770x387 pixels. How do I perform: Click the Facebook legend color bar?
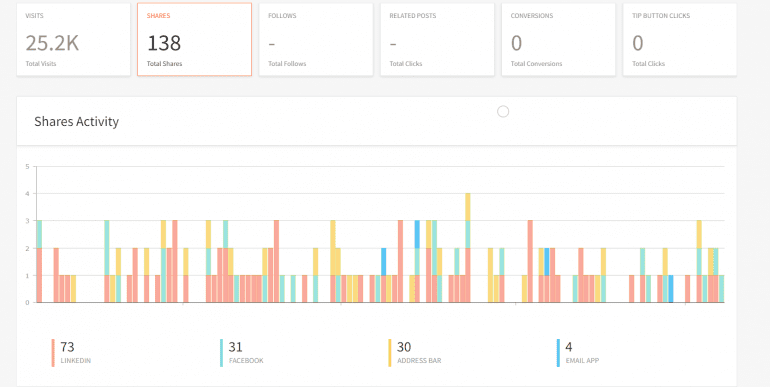click(221, 353)
